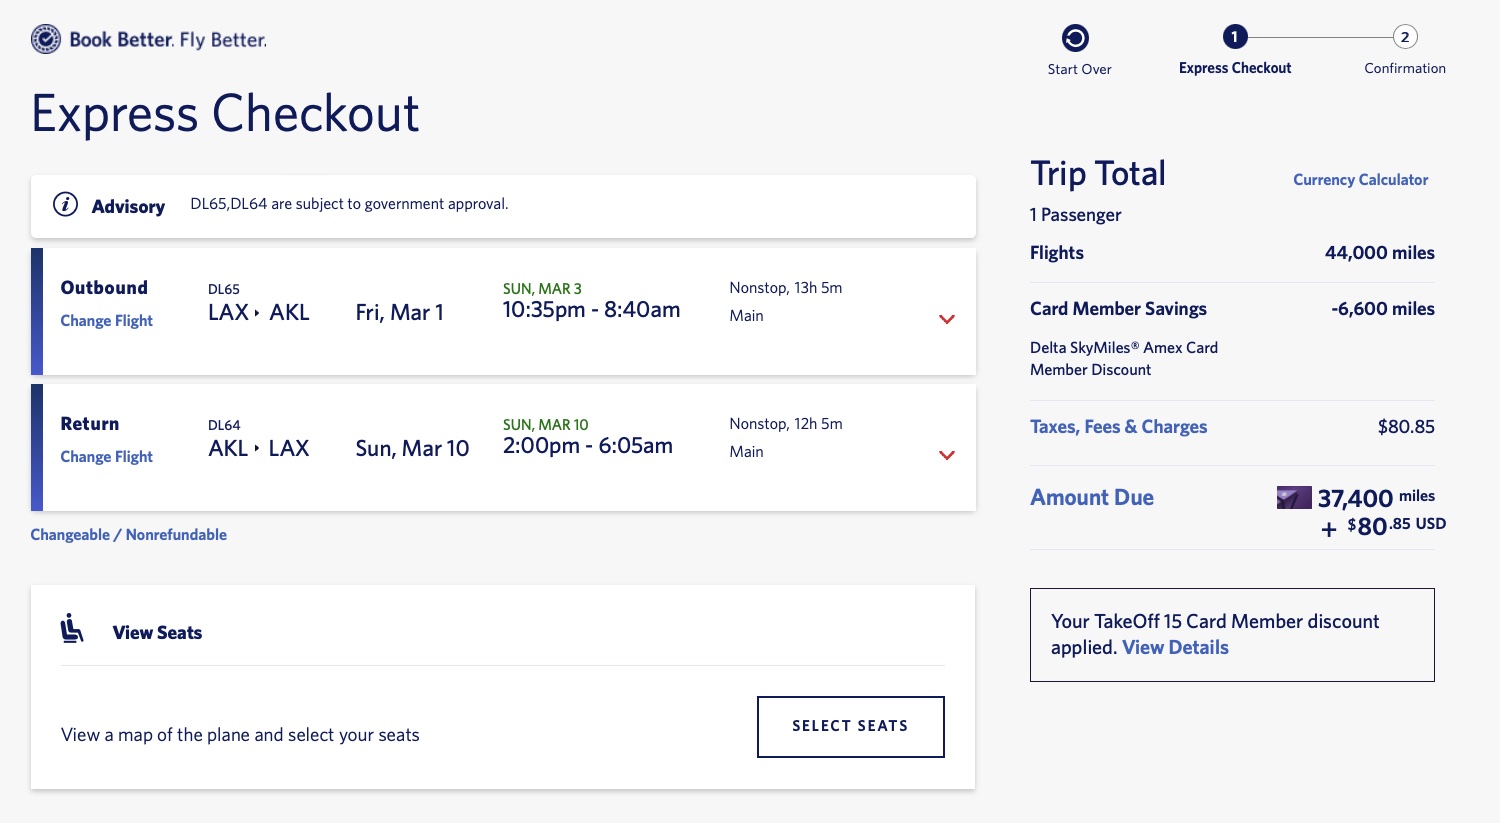
Task: Open Changeable / Nonrefundable fare rules
Action: pos(129,535)
